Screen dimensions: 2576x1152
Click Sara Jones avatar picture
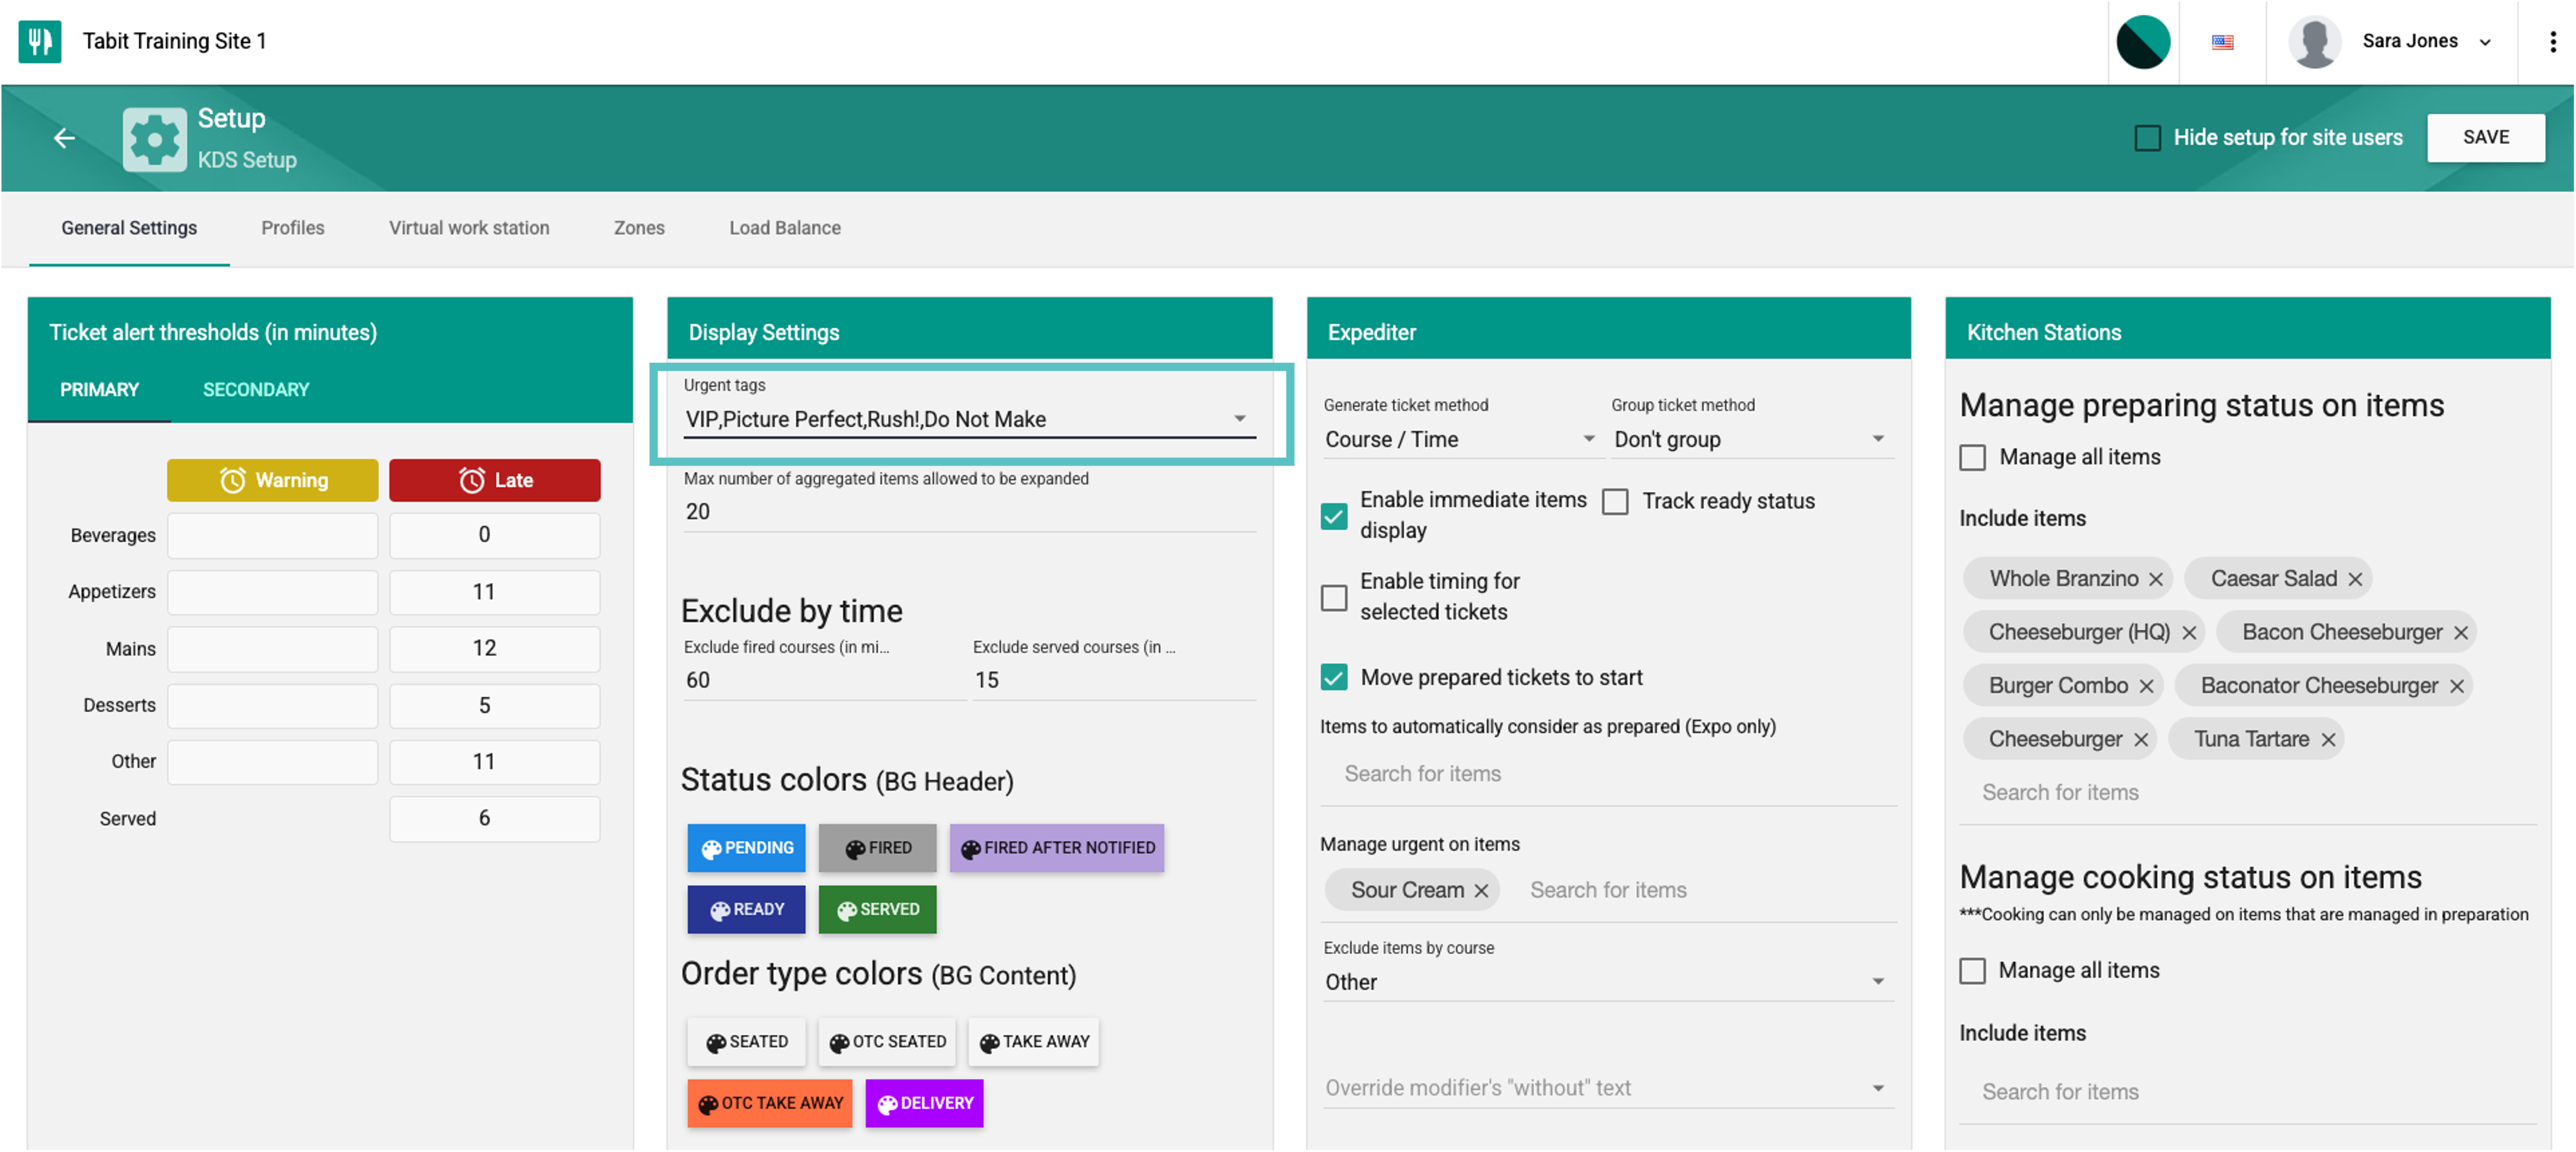(x=2315, y=42)
